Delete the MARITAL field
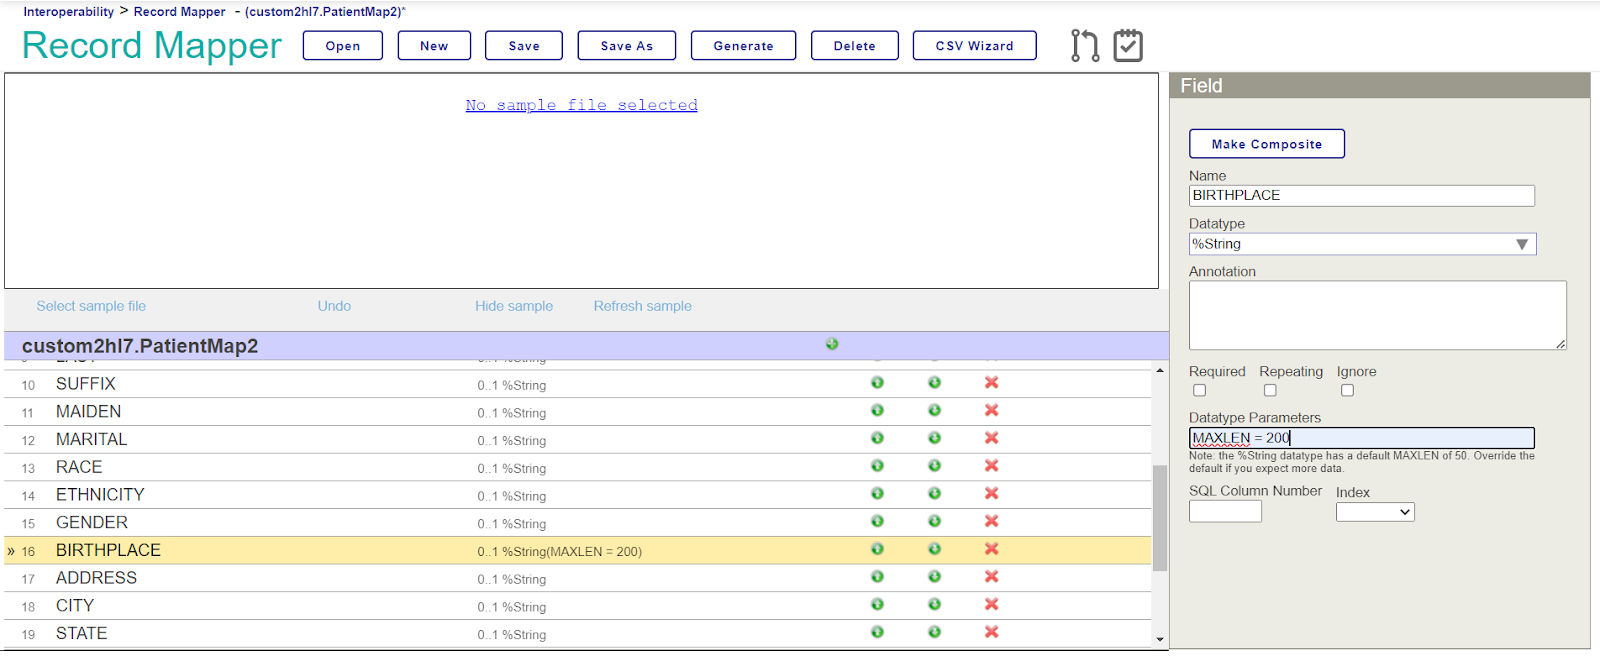 pyautogui.click(x=991, y=438)
